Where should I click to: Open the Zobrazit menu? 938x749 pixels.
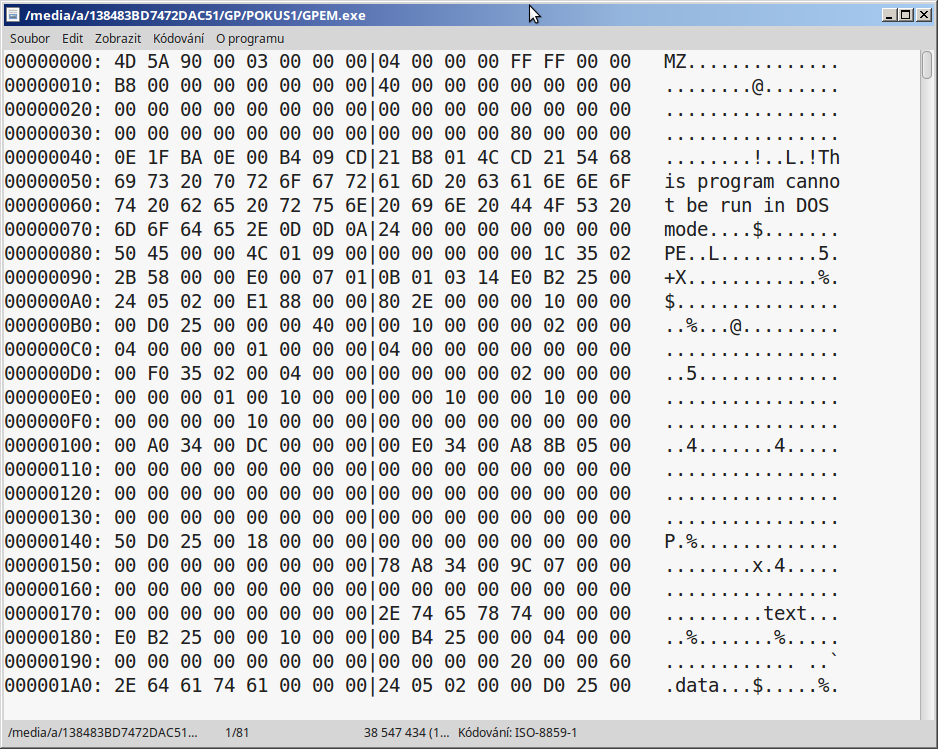[x=118, y=38]
